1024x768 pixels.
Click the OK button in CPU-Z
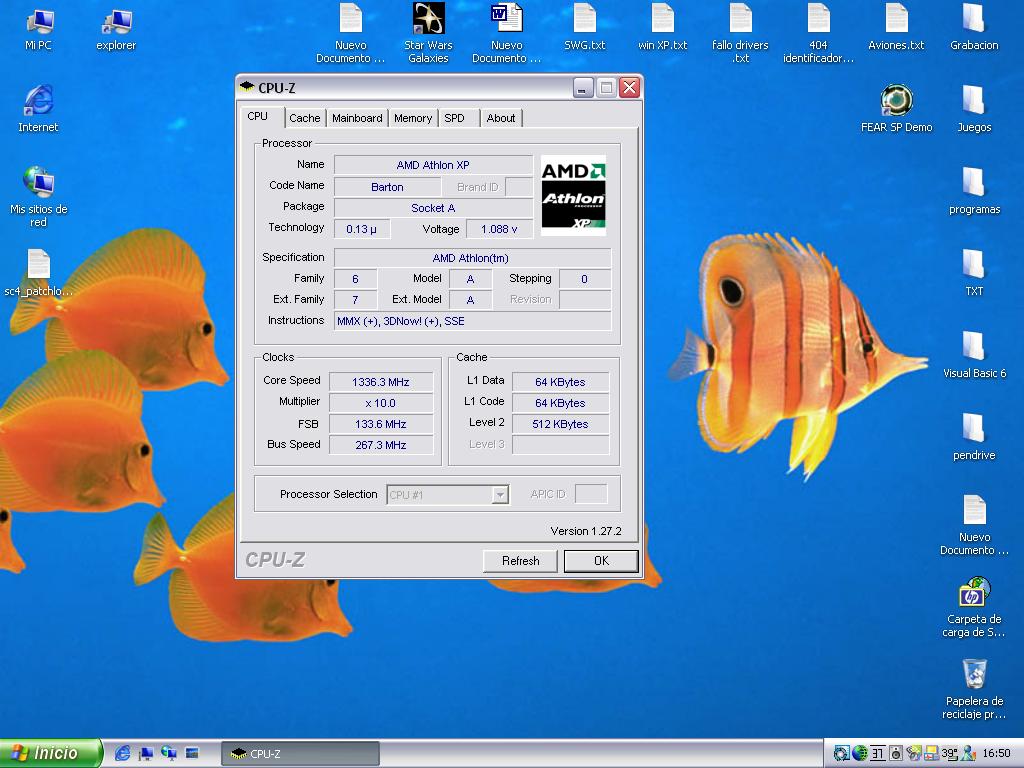(x=601, y=561)
